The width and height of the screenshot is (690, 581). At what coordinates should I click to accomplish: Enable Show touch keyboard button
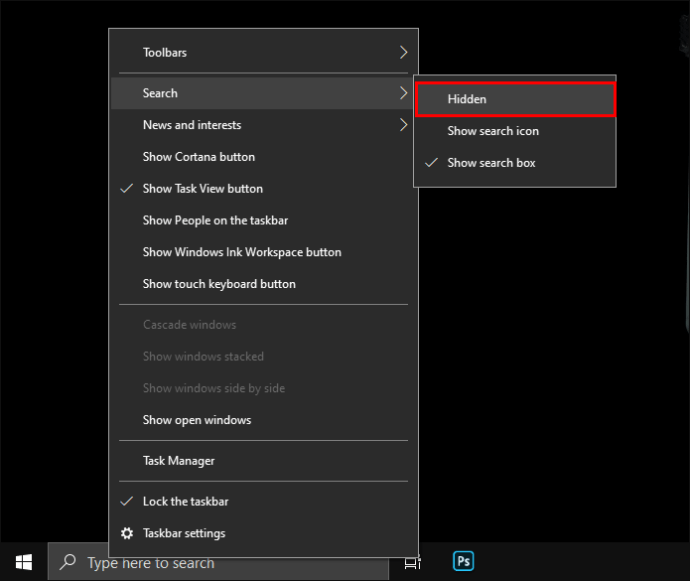pos(264,284)
